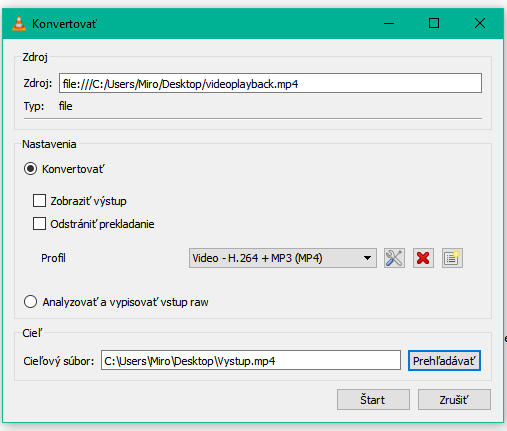507x431 pixels.
Task: Maximize the Konvertovať dialog window
Action: pyautogui.click(x=434, y=24)
